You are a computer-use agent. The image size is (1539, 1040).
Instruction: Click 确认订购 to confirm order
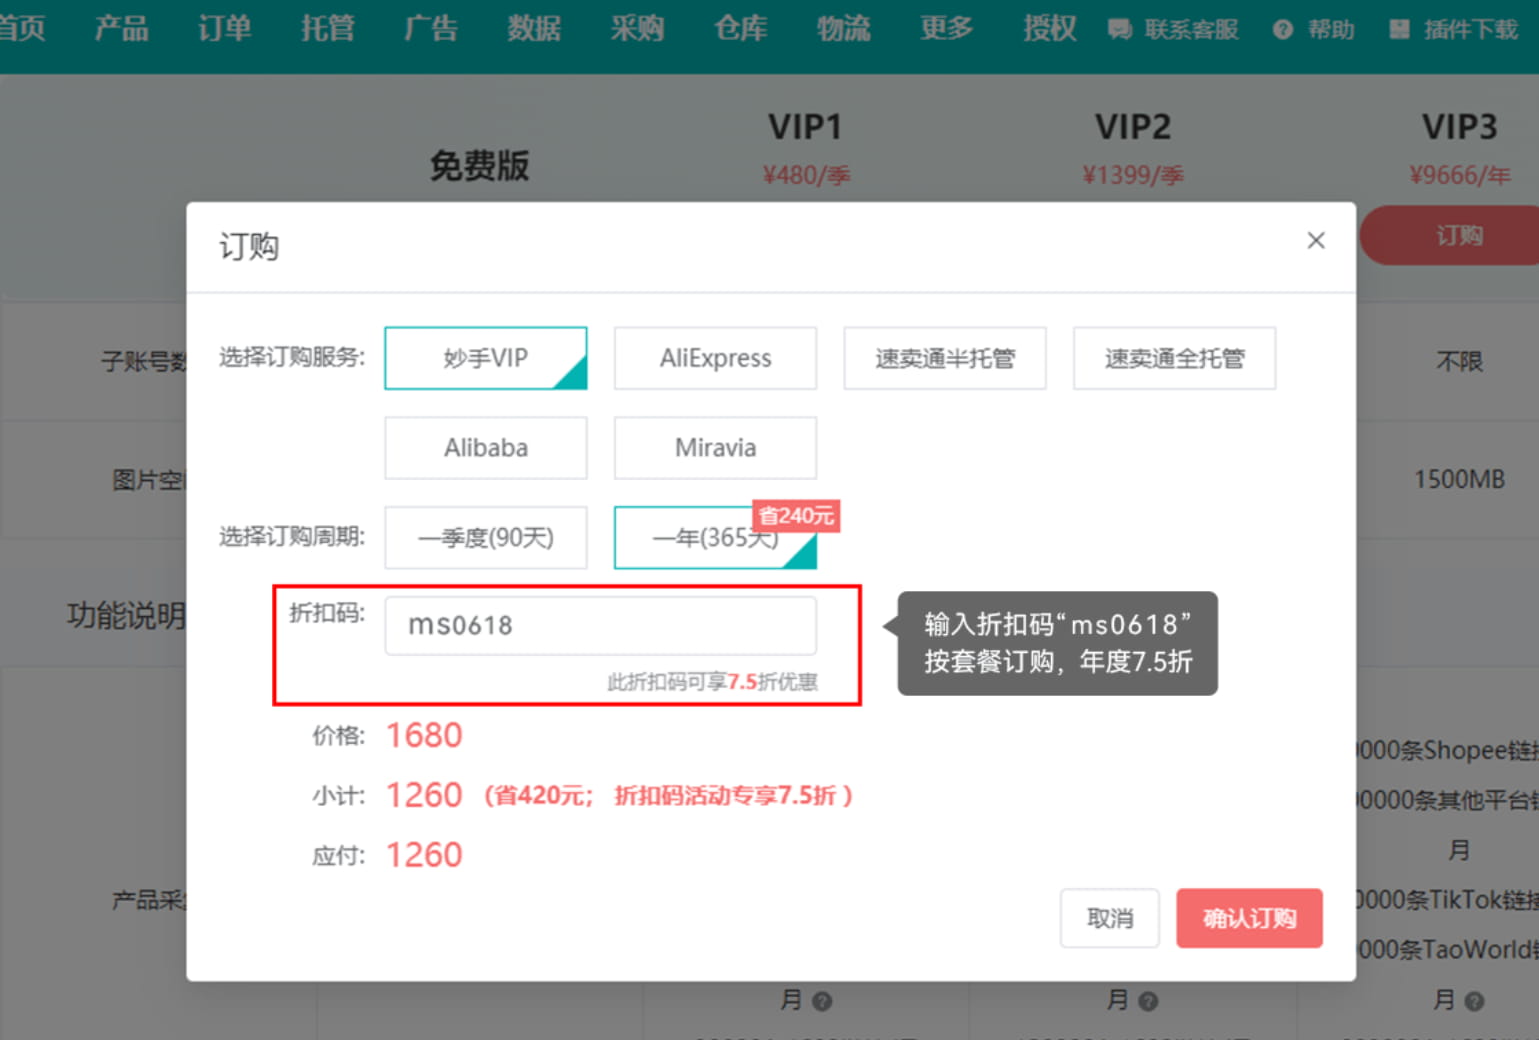click(x=1249, y=918)
